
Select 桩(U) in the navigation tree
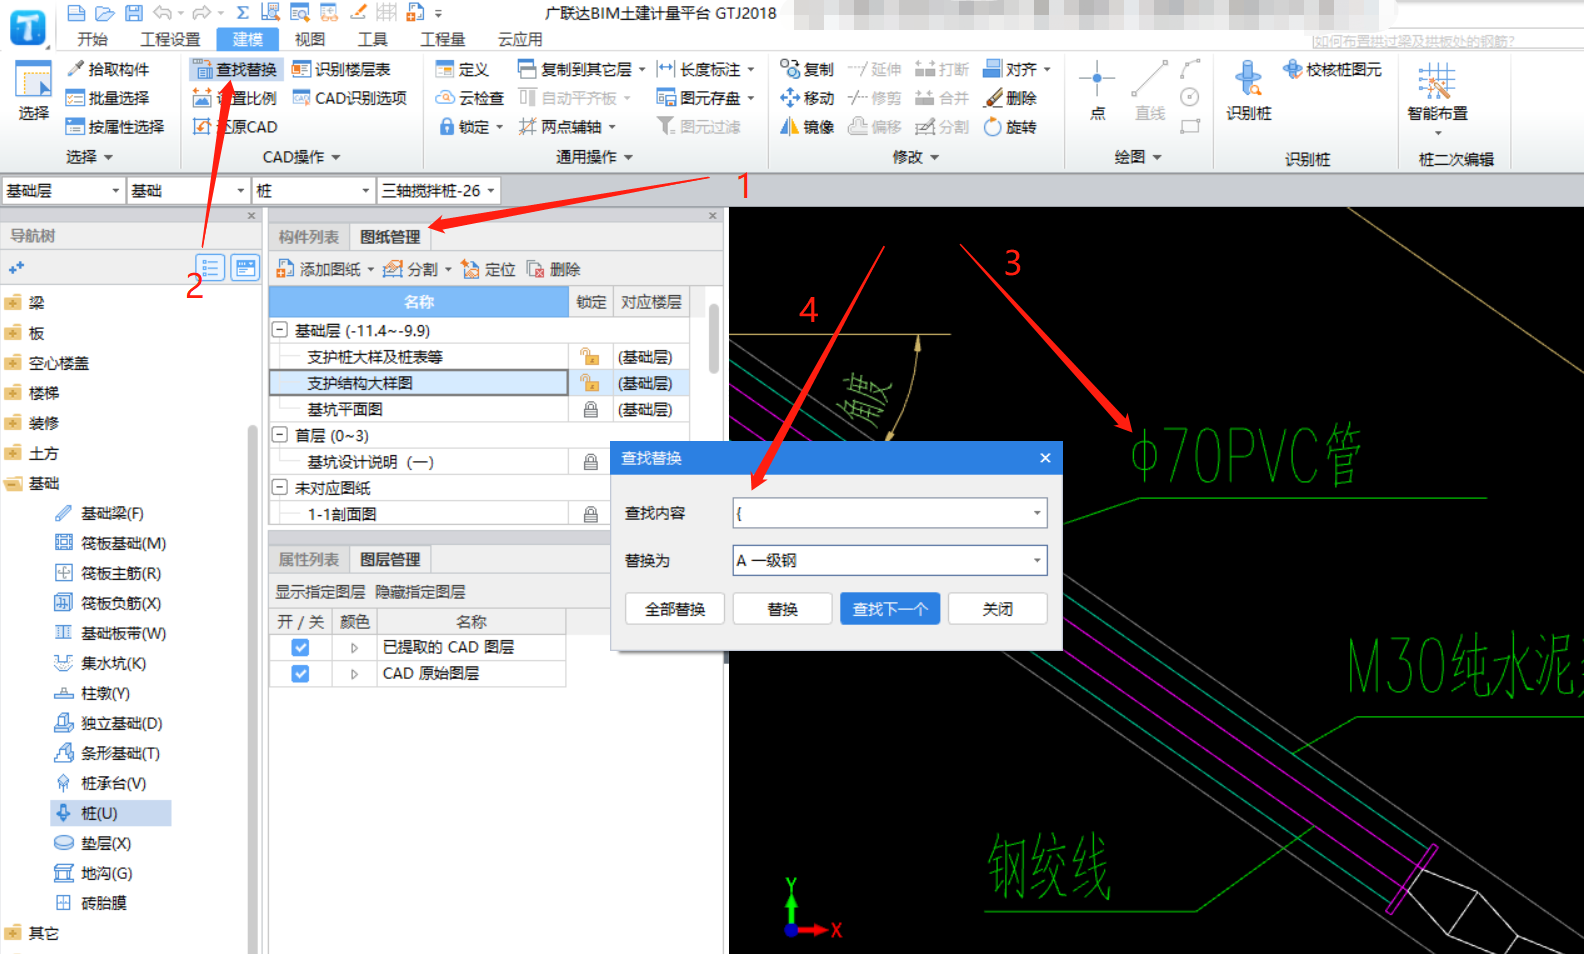pos(111,813)
